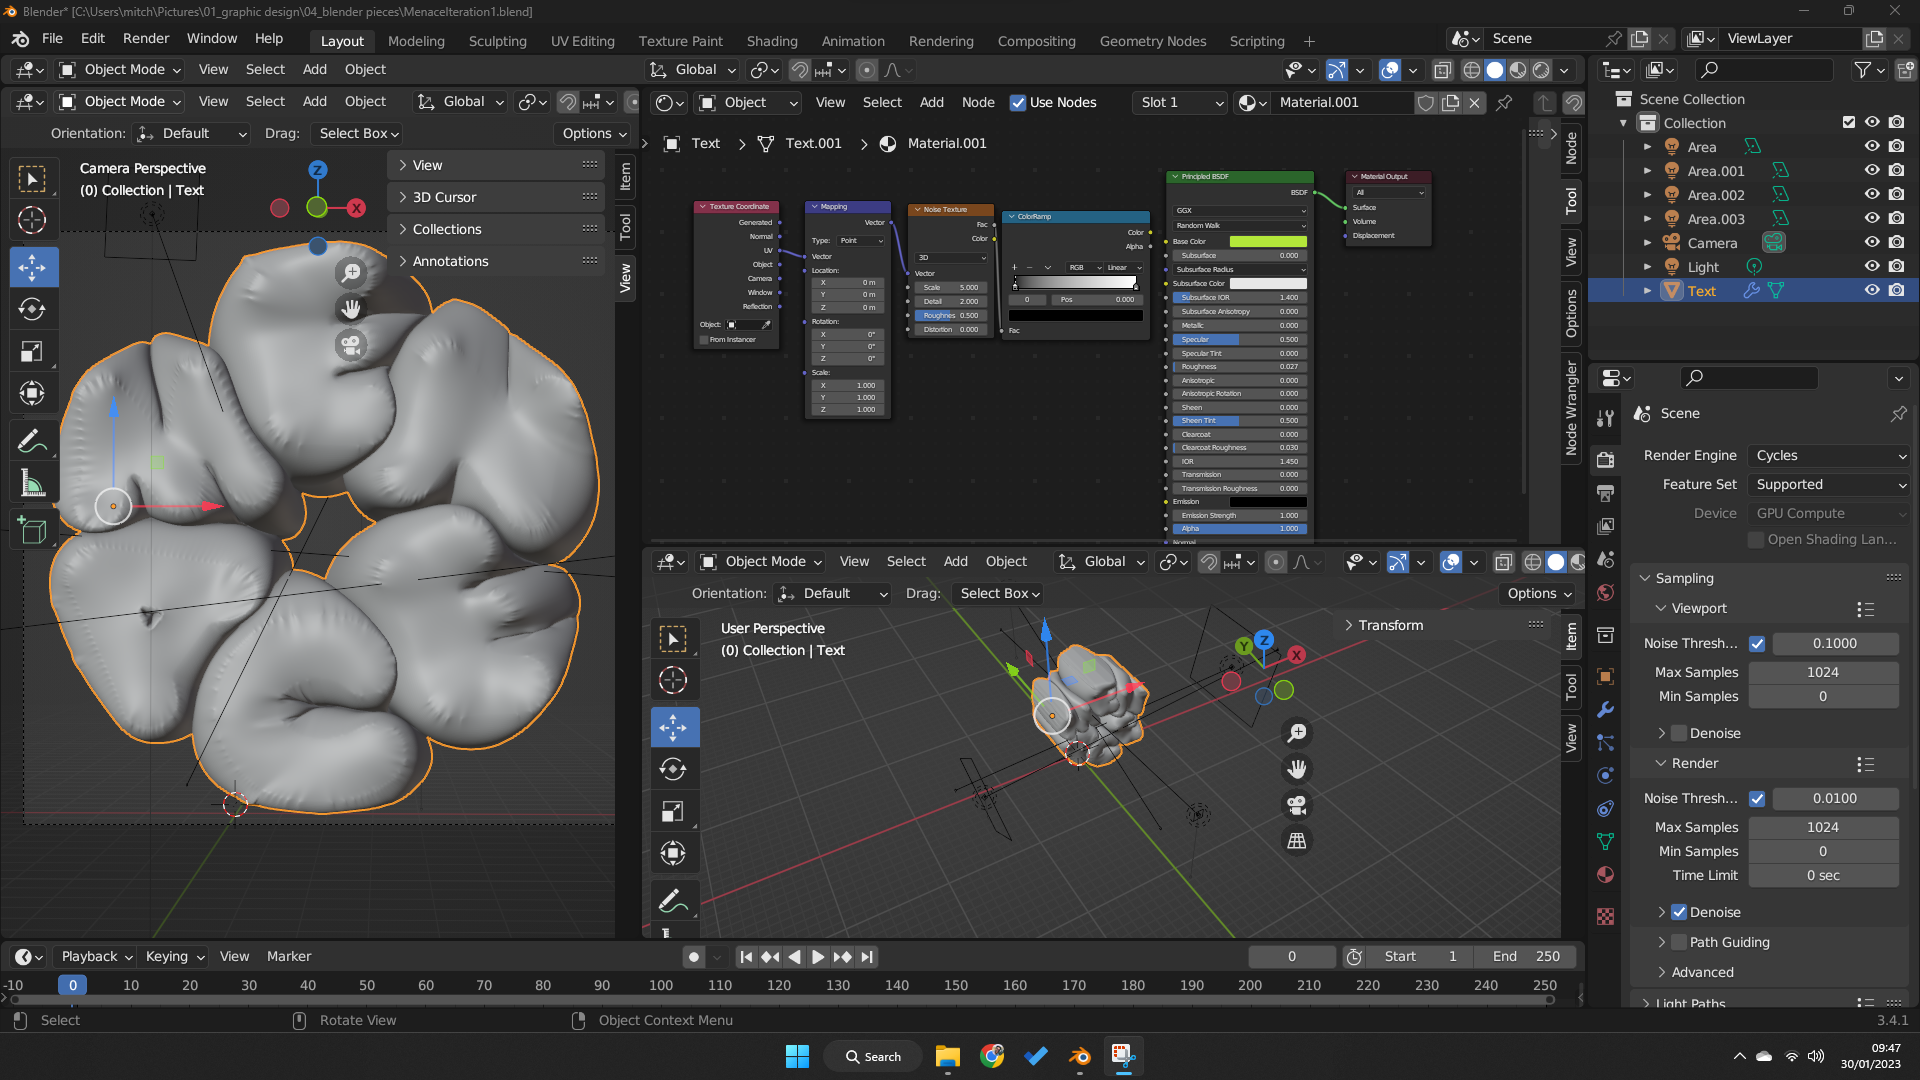Open the Select Box drag mode selector
The image size is (1920, 1080).
click(355, 133)
